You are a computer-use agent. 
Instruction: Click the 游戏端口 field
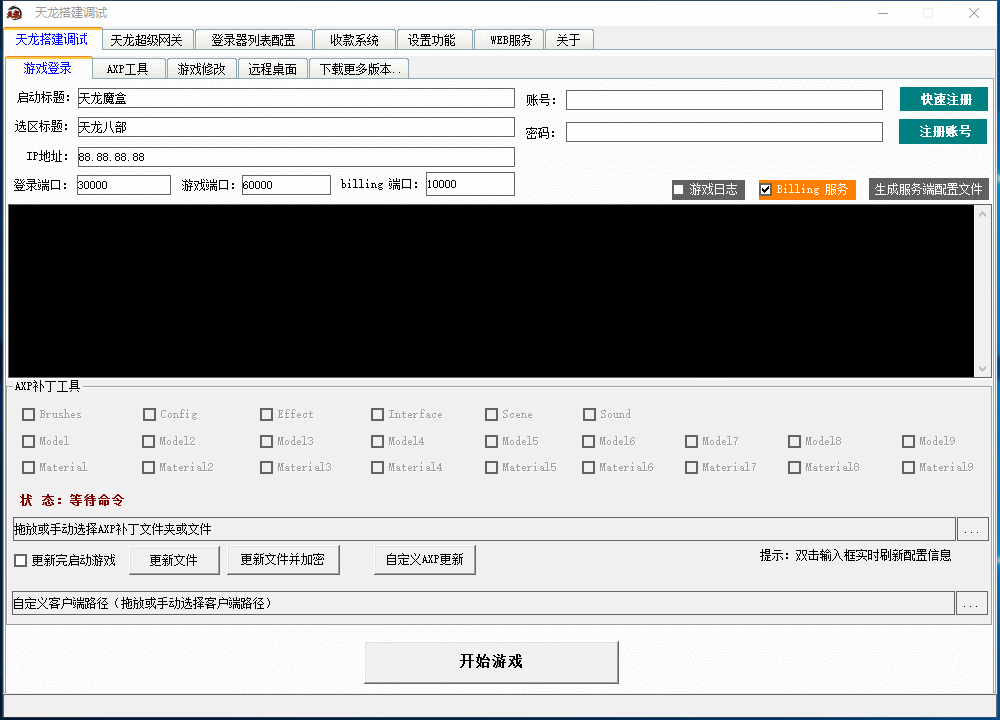[x=286, y=185]
